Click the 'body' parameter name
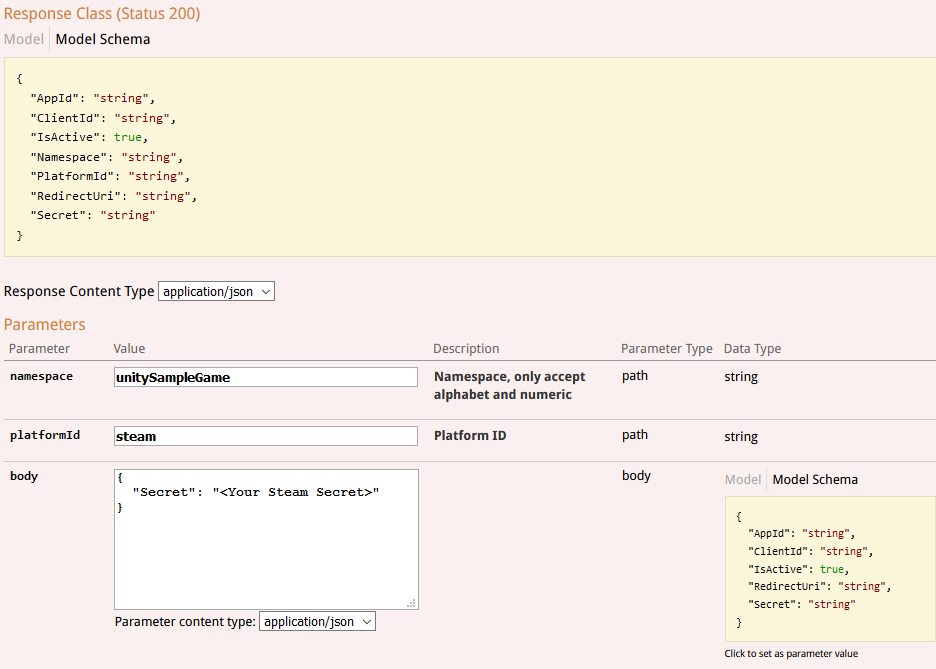Viewport: 936px width, 669px height. point(24,476)
